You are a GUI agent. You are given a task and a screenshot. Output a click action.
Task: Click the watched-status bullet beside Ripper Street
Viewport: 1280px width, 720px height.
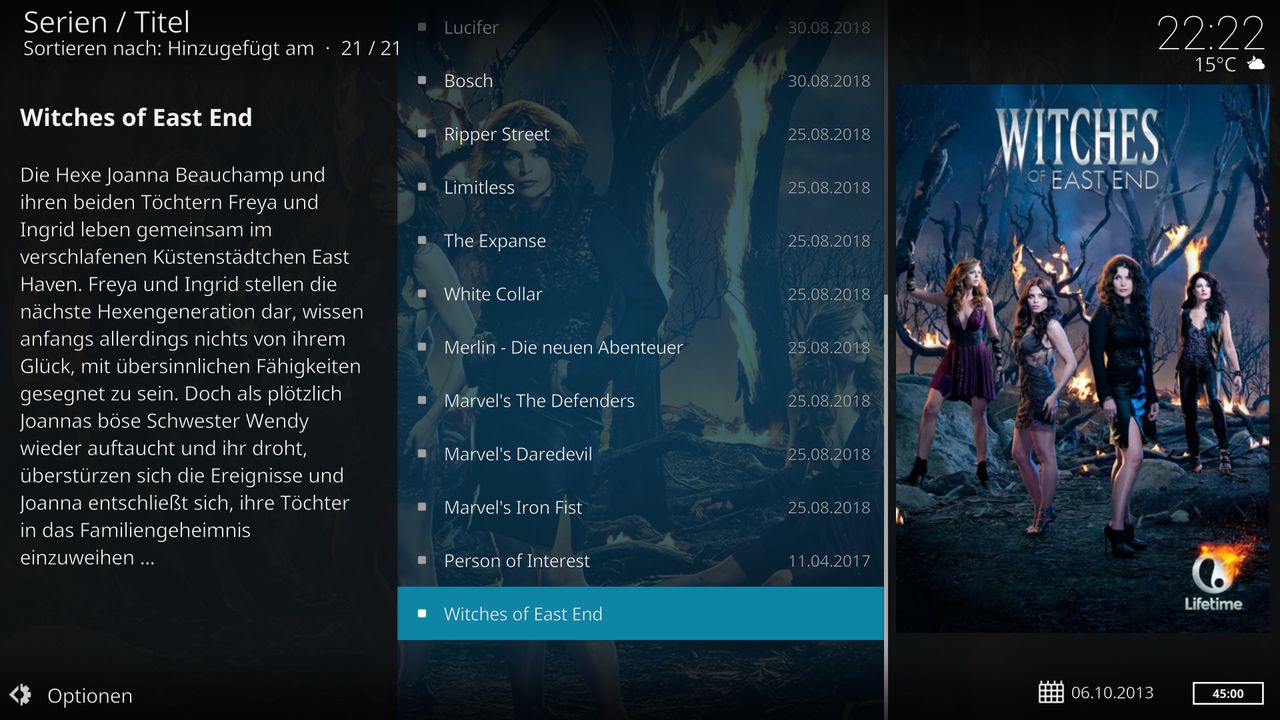coord(422,134)
